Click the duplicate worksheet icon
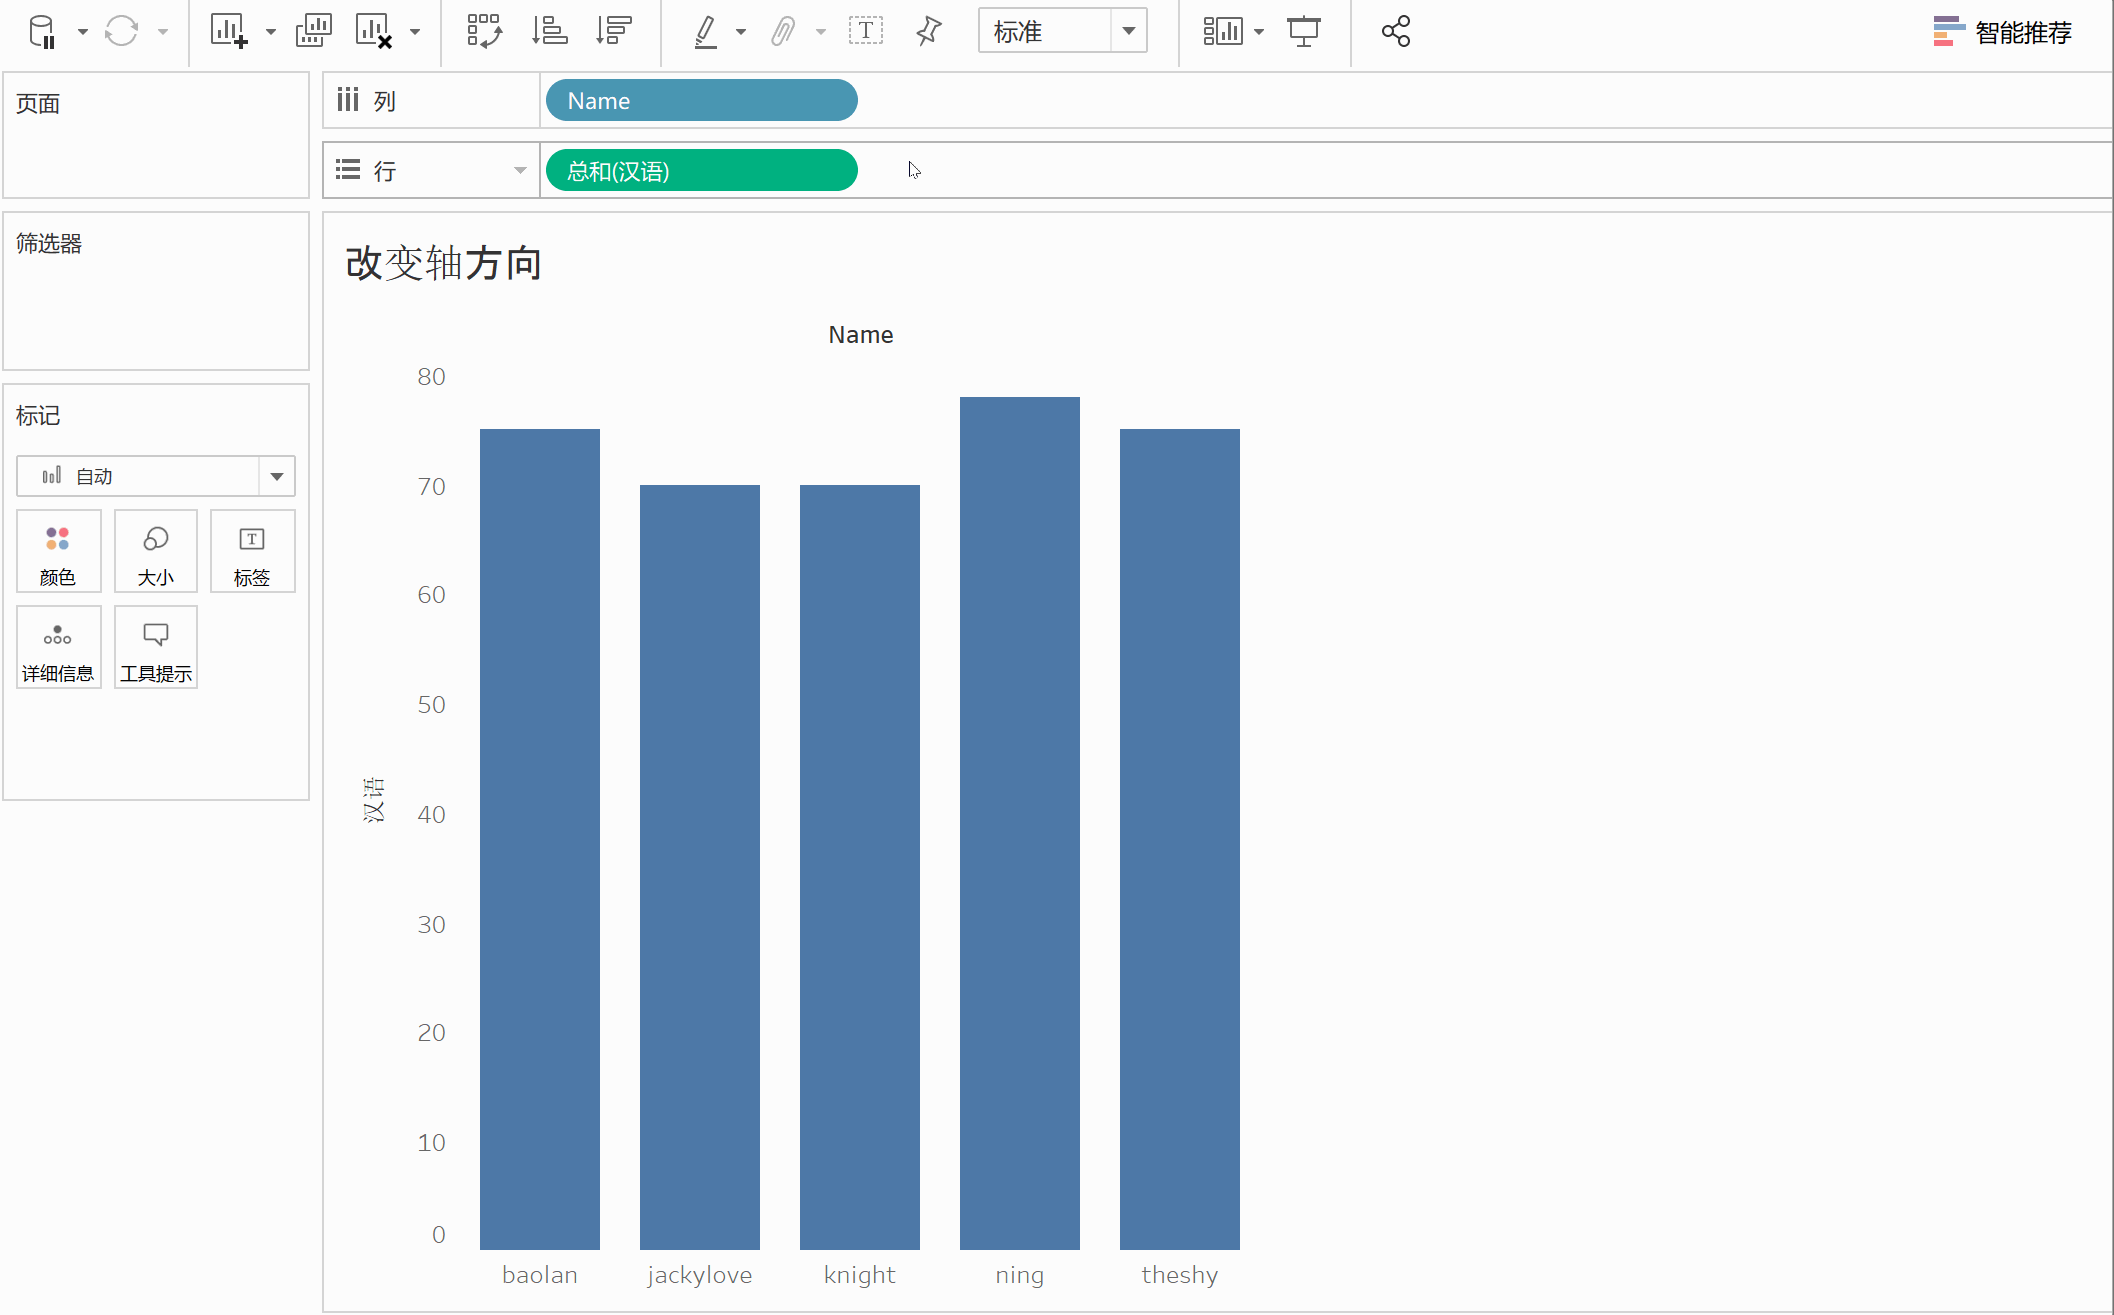The height and width of the screenshot is (1315, 2114). click(x=313, y=32)
